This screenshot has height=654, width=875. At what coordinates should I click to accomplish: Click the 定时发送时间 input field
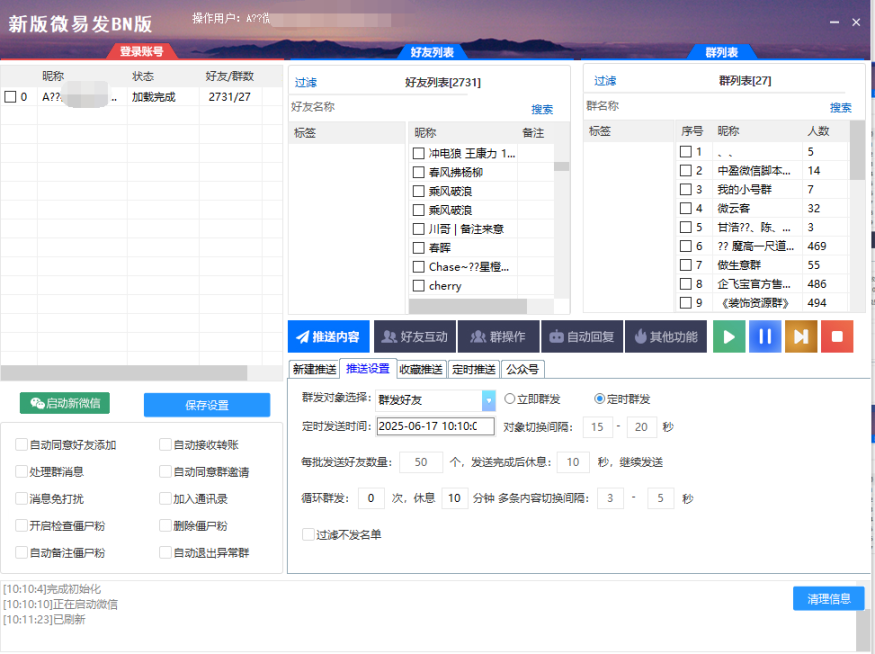click(435, 427)
